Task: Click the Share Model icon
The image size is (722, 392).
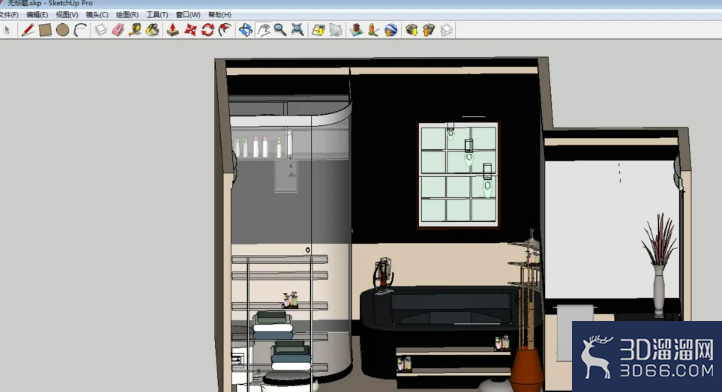Action: tap(429, 30)
